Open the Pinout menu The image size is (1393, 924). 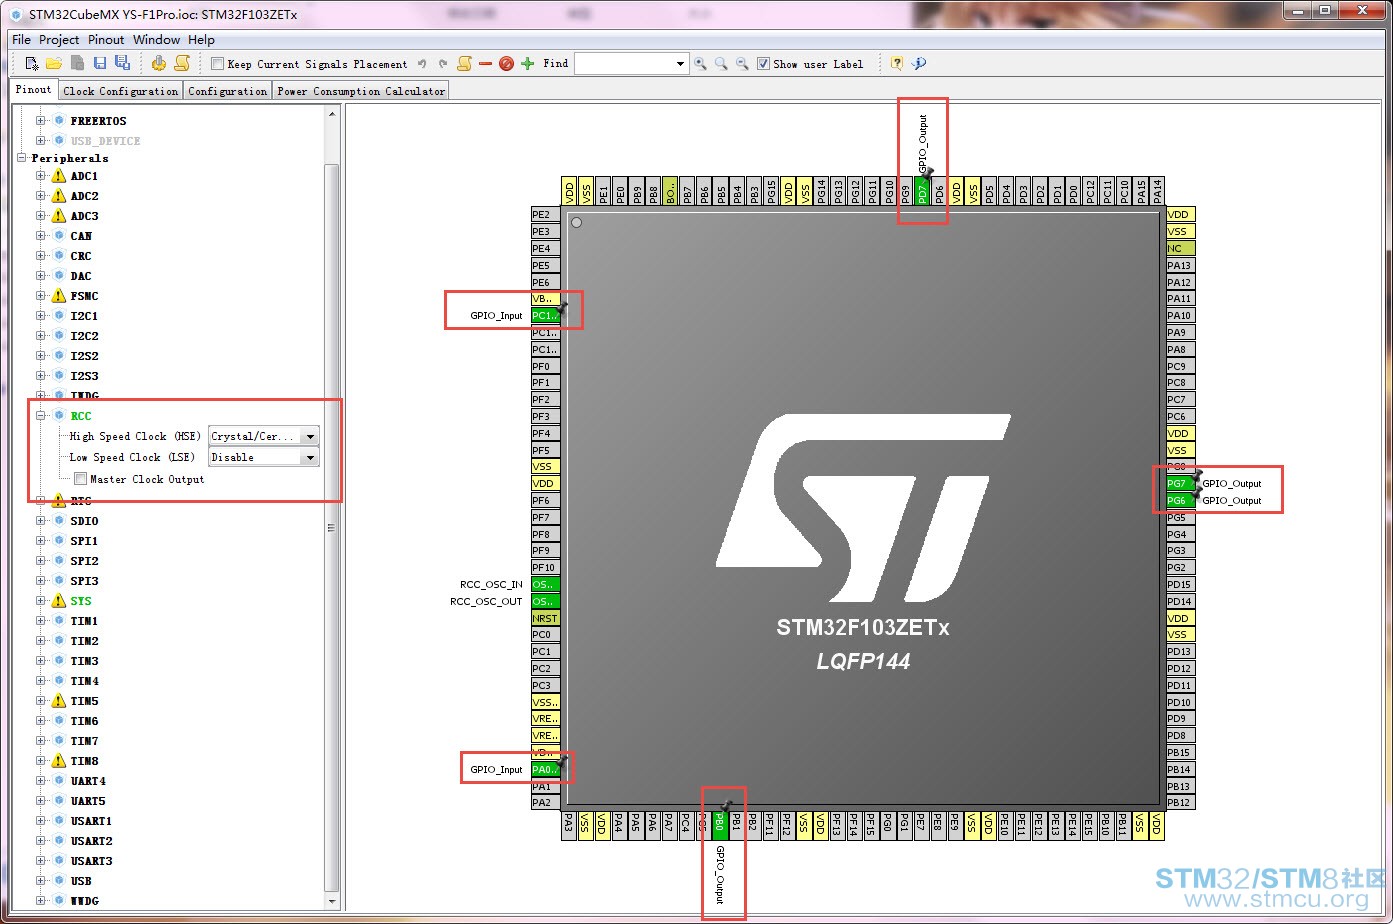pos(106,40)
